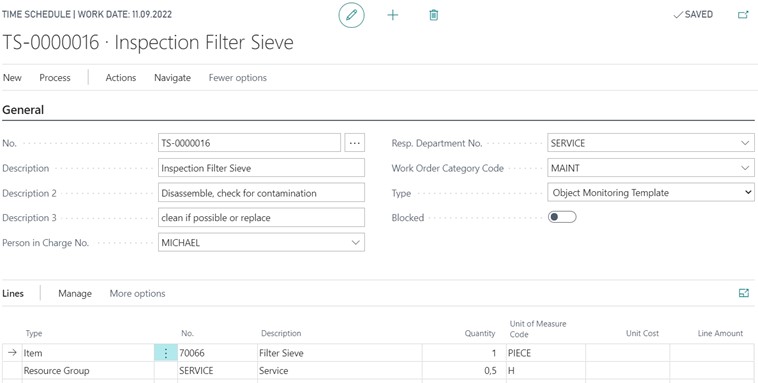Click the Type column header
Screen dimensions: 758x383
coord(34,333)
